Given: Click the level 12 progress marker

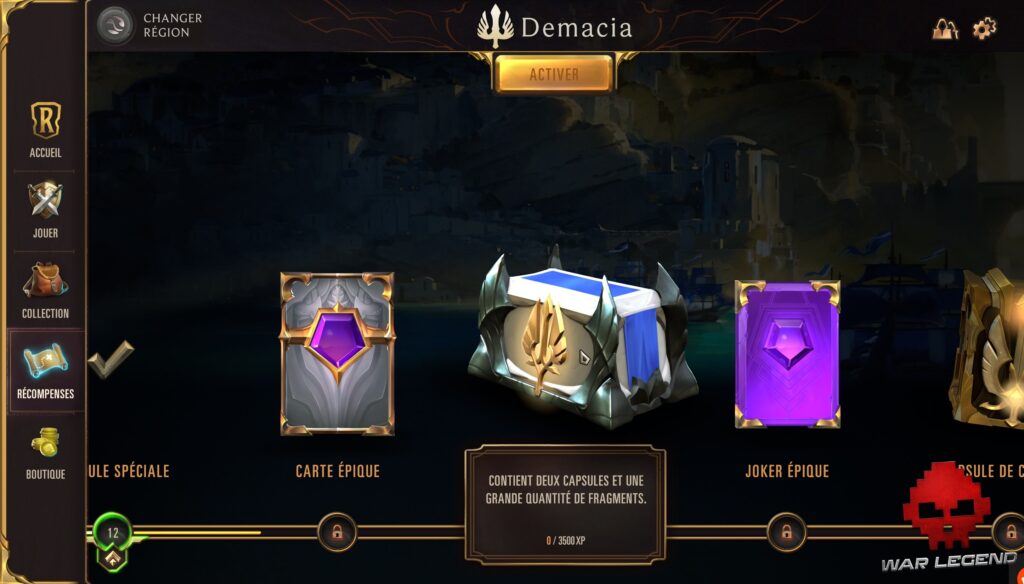Looking at the screenshot, I should [x=112, y=534].
